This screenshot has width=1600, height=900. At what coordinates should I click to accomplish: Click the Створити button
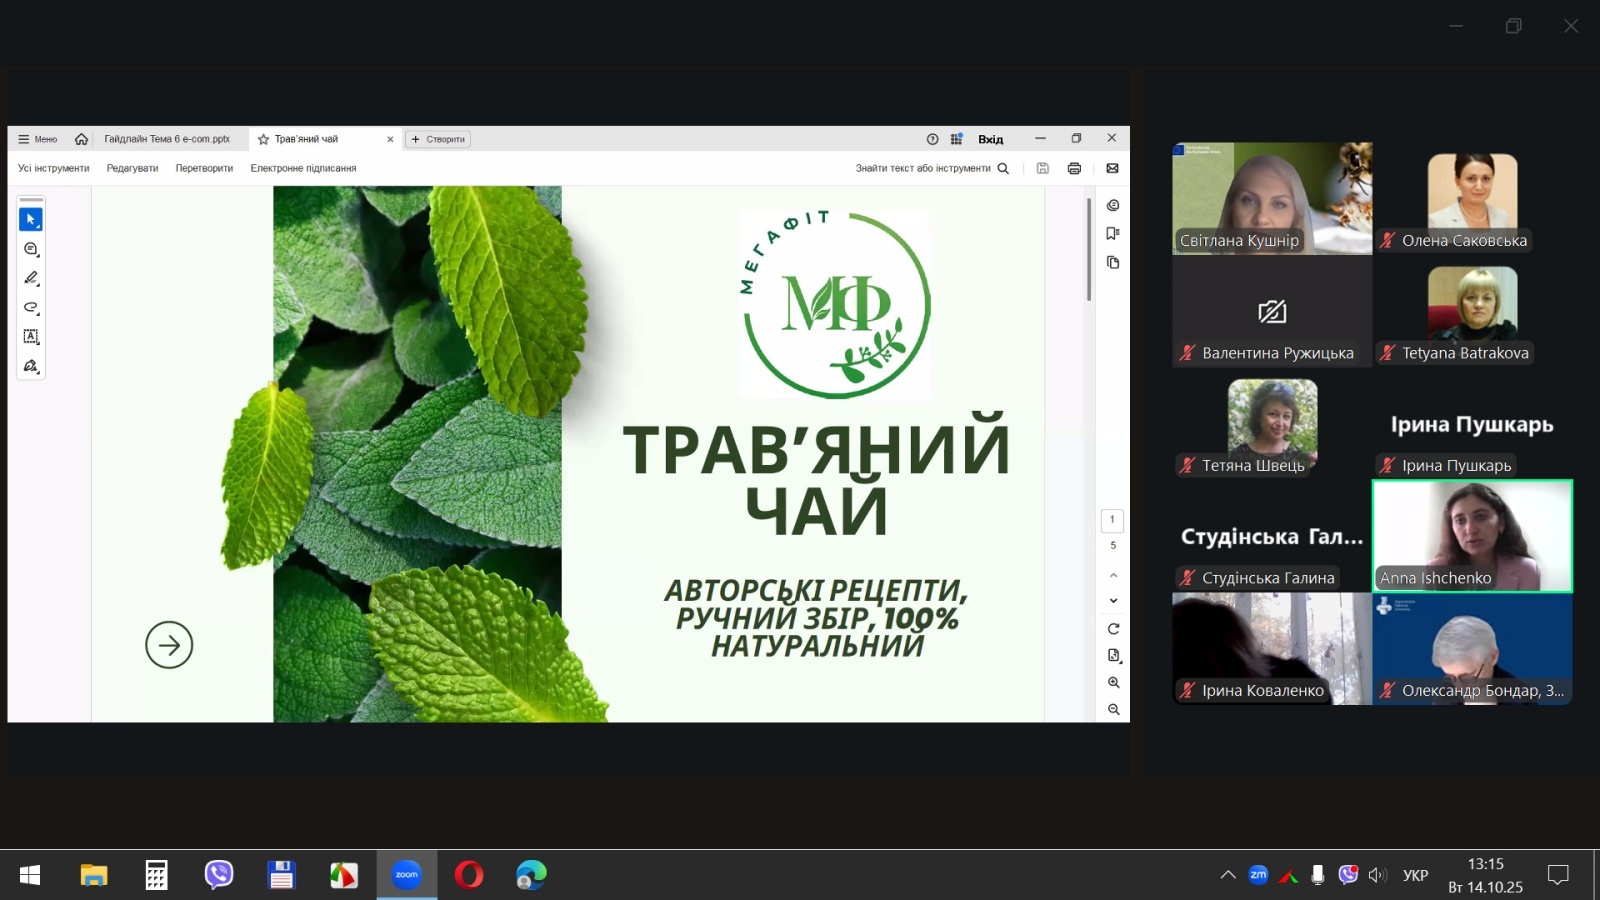(438, 139)
